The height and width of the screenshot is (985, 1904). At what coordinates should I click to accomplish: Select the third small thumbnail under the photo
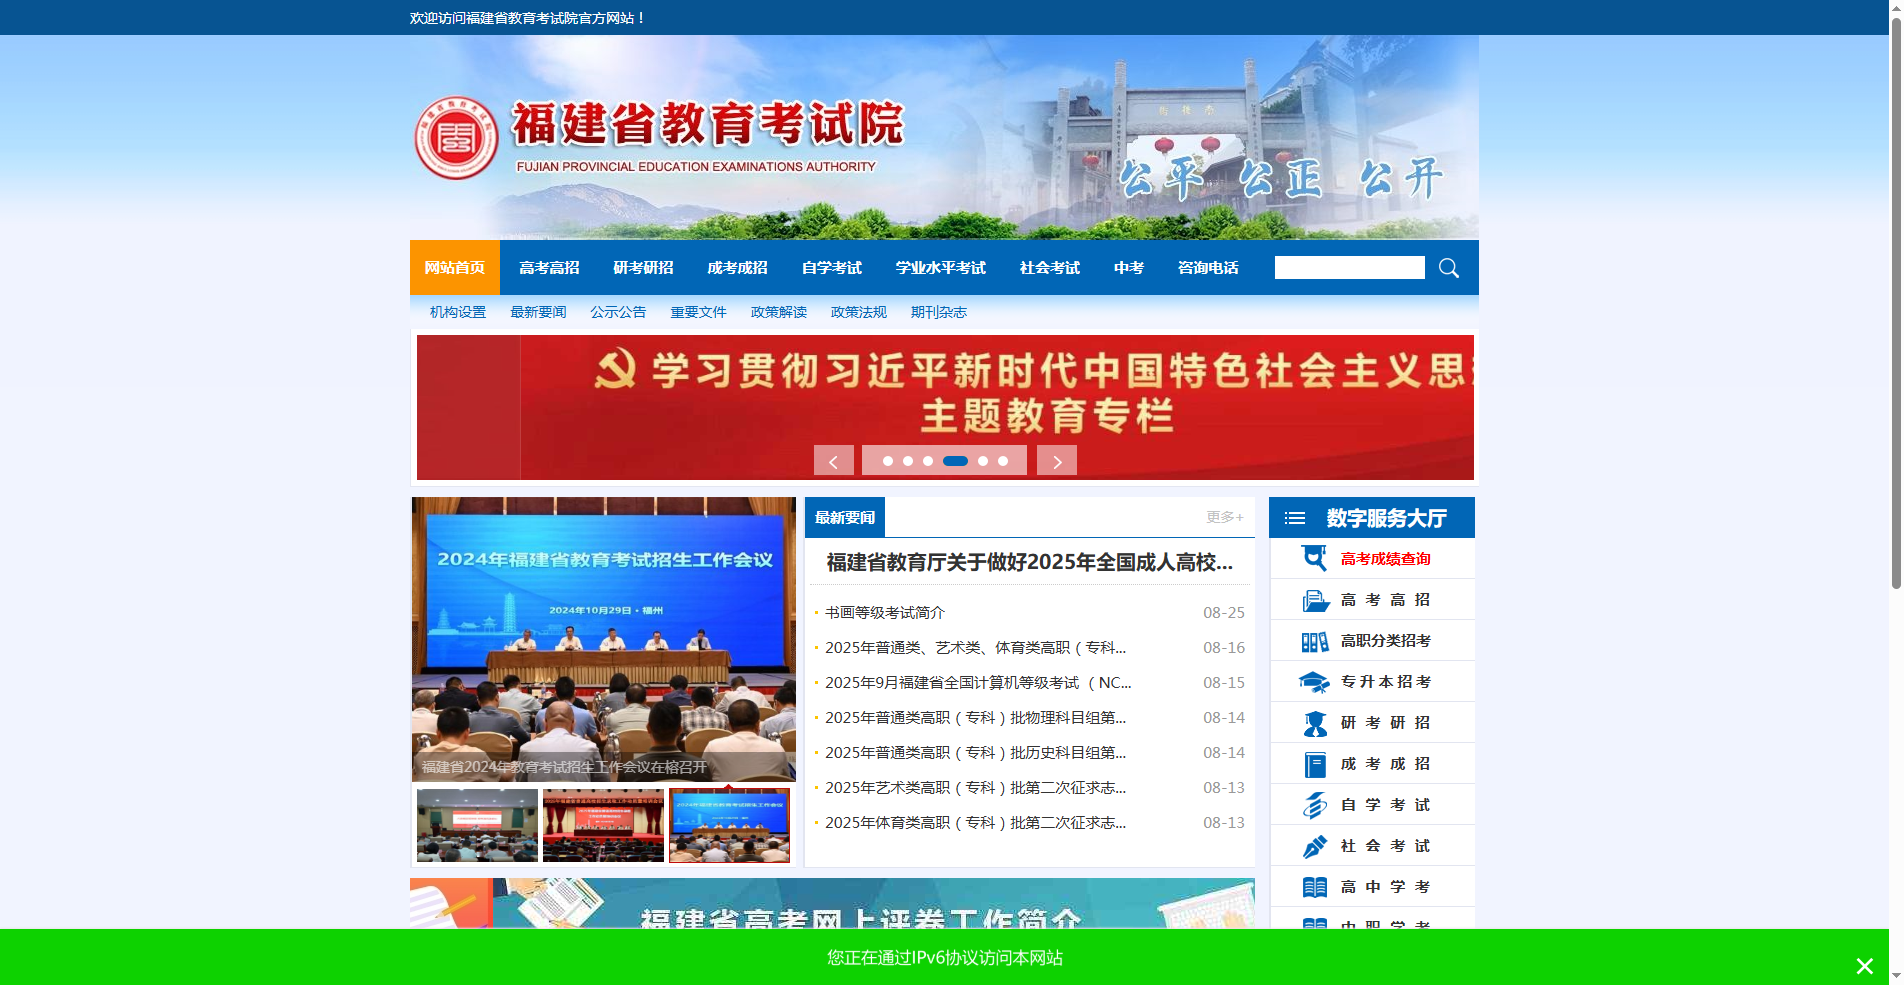(x=729, y=825)
